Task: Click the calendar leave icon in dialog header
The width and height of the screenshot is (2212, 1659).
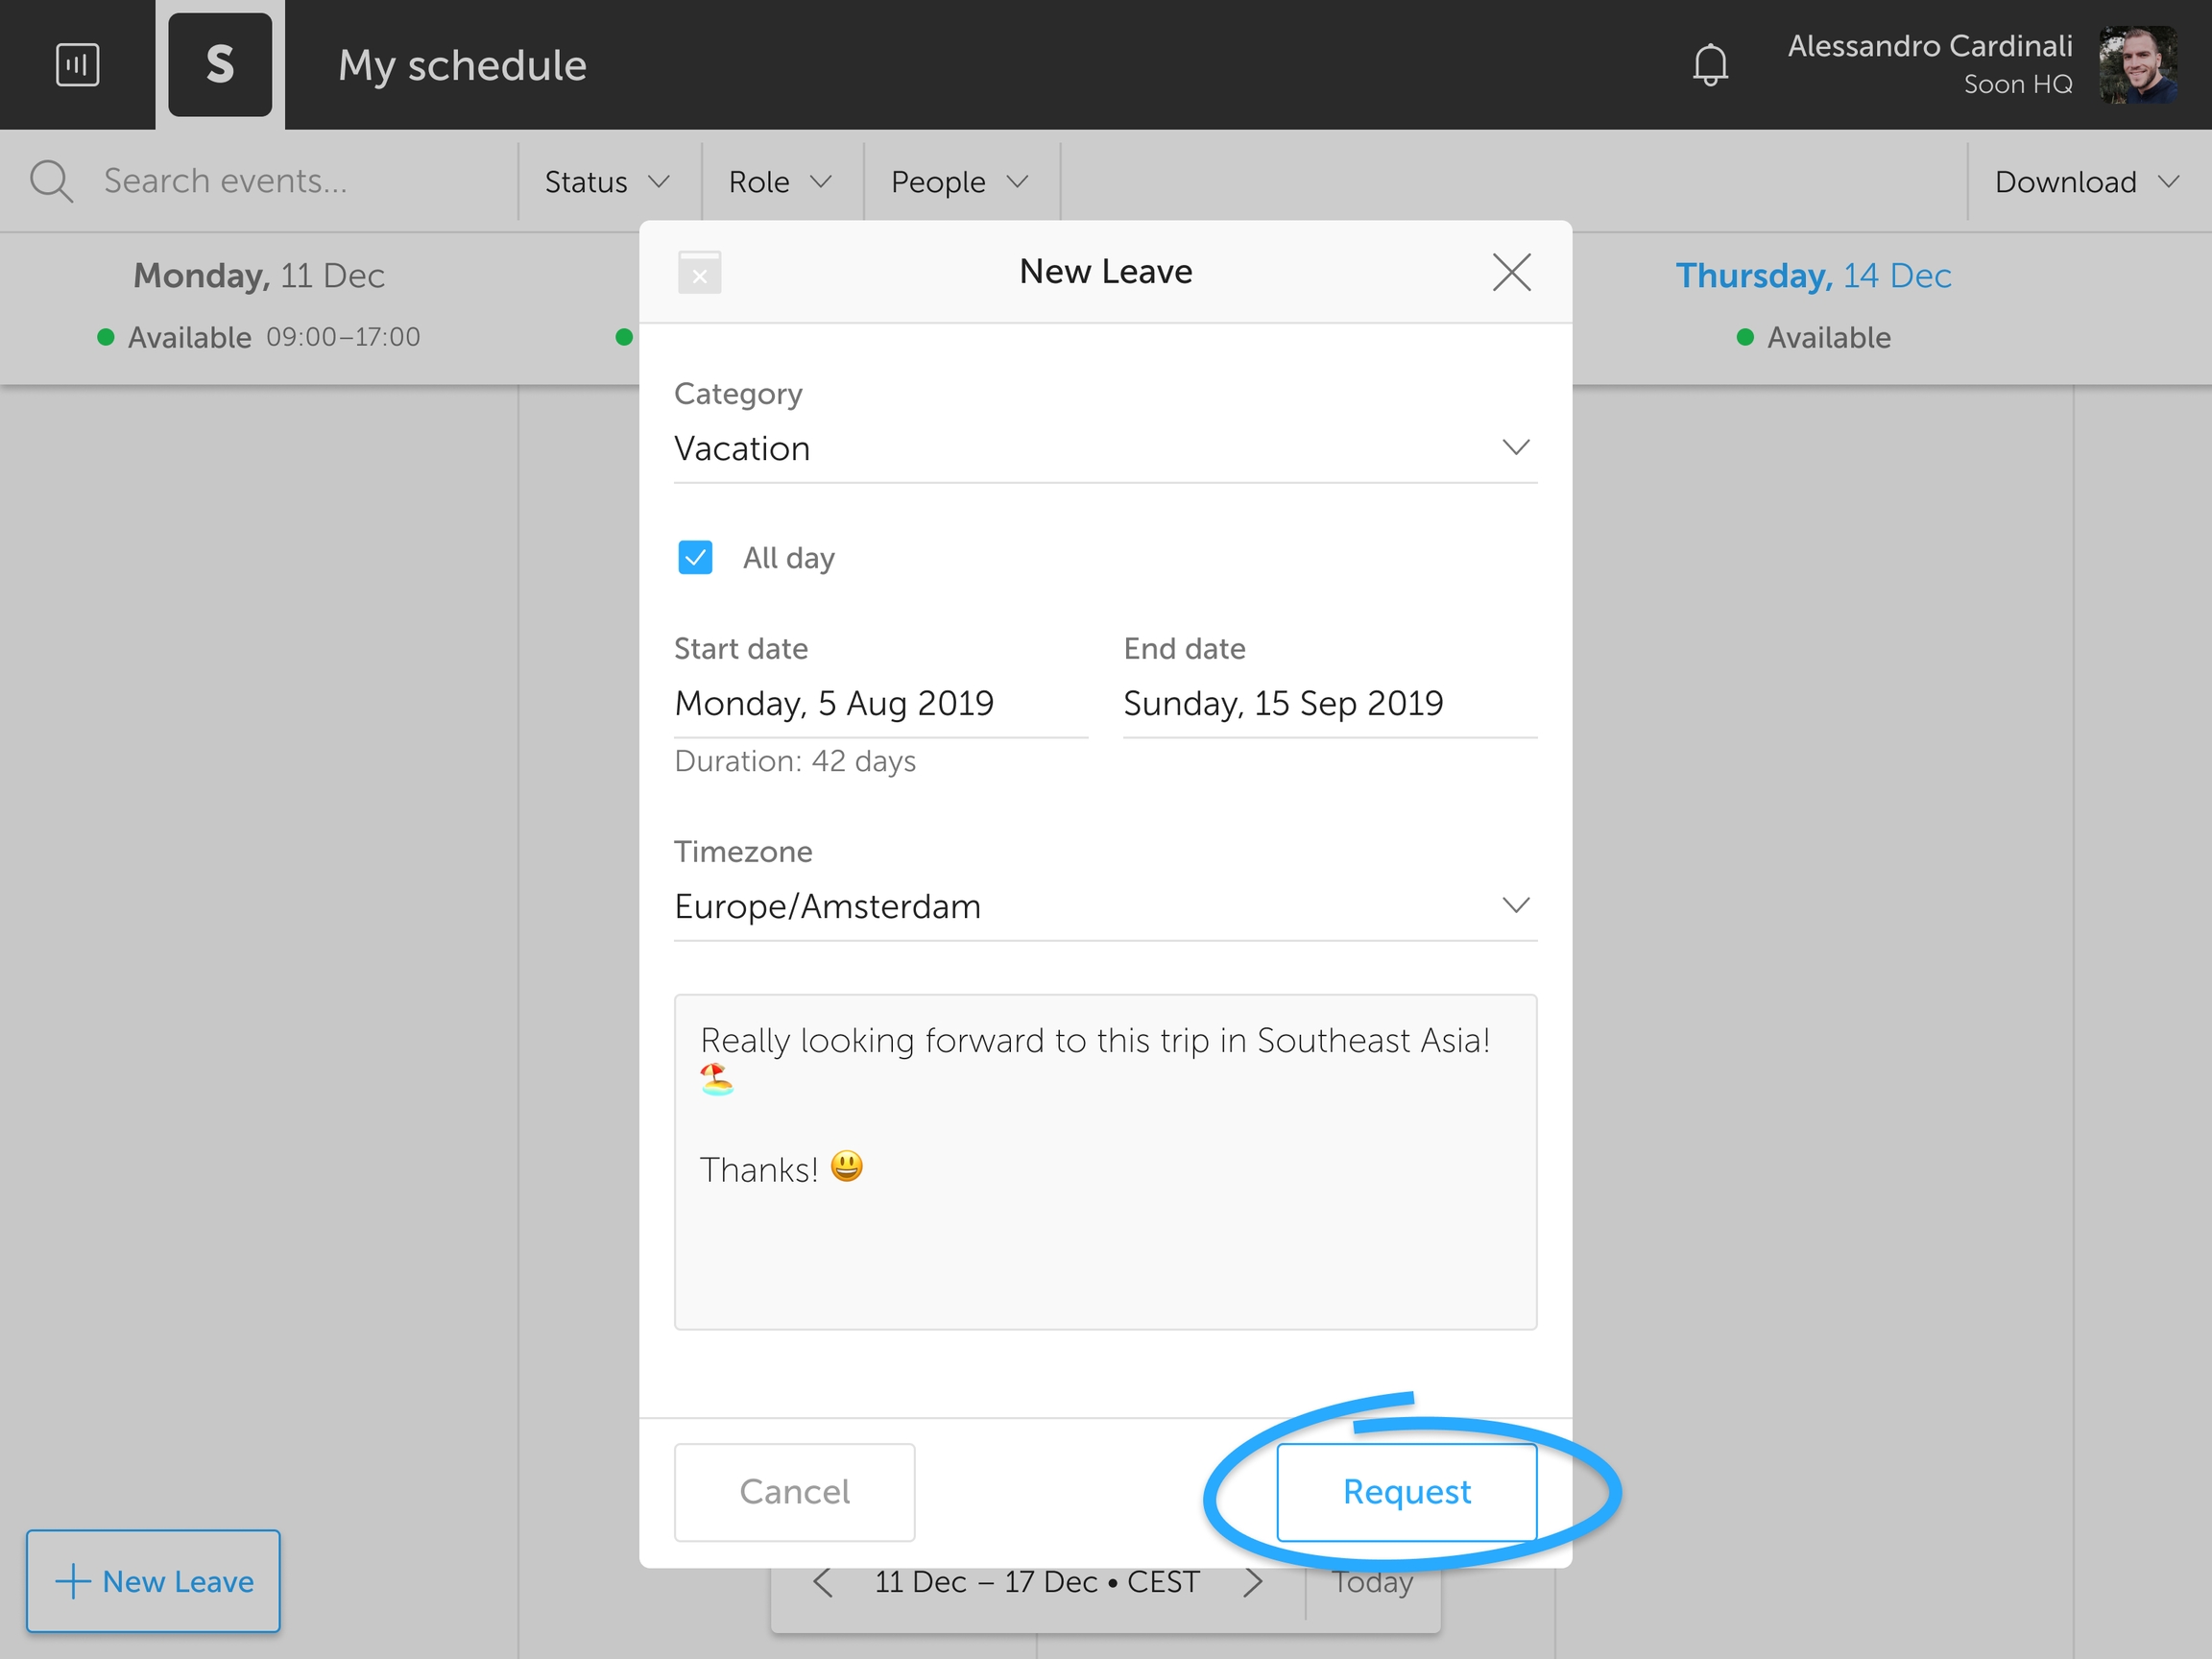Action: (x=699, y=272)
